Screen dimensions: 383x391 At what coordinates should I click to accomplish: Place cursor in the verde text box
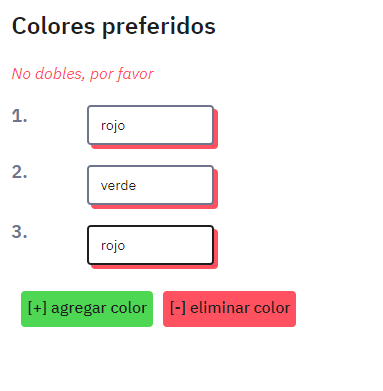pos(150,185)
